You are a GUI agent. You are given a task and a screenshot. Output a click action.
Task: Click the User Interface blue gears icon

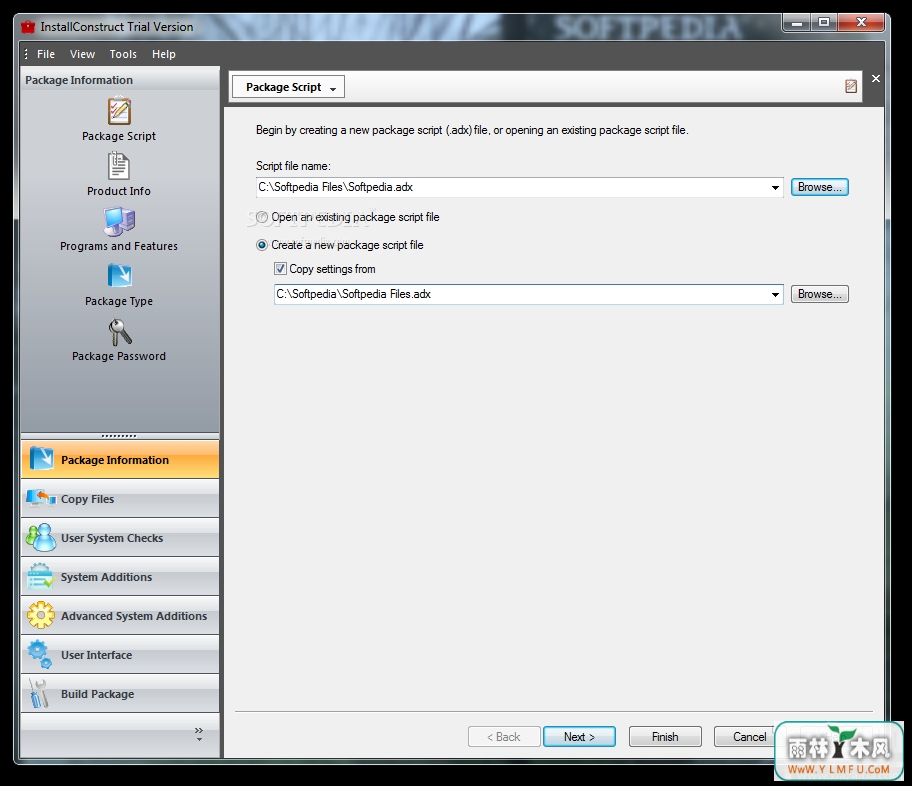pos(40,655)
